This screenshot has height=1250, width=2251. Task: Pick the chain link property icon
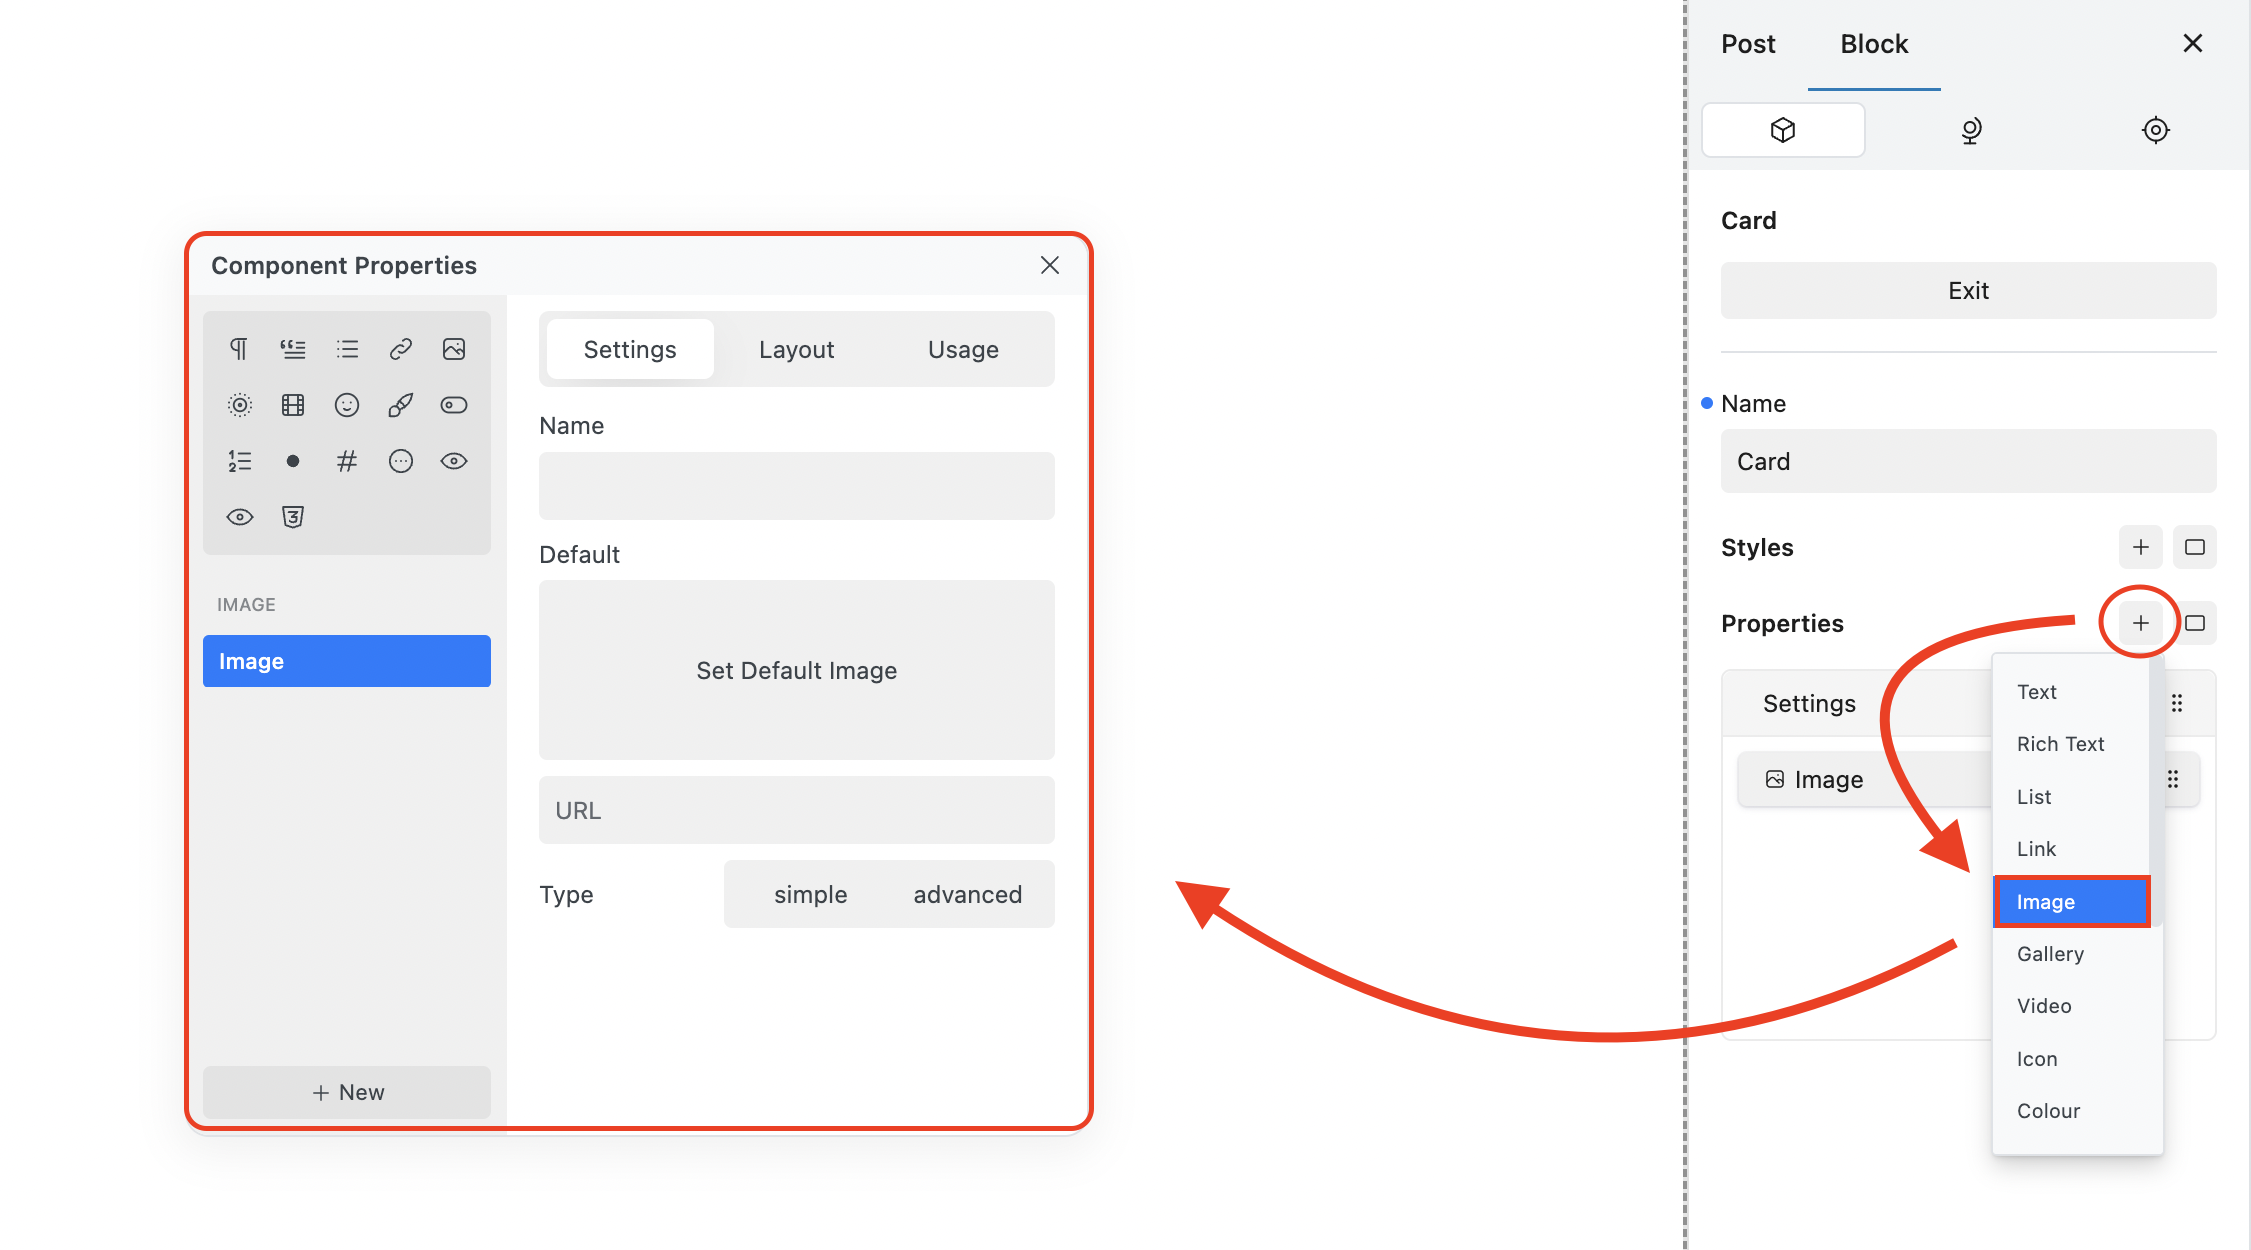pos(400,349)
